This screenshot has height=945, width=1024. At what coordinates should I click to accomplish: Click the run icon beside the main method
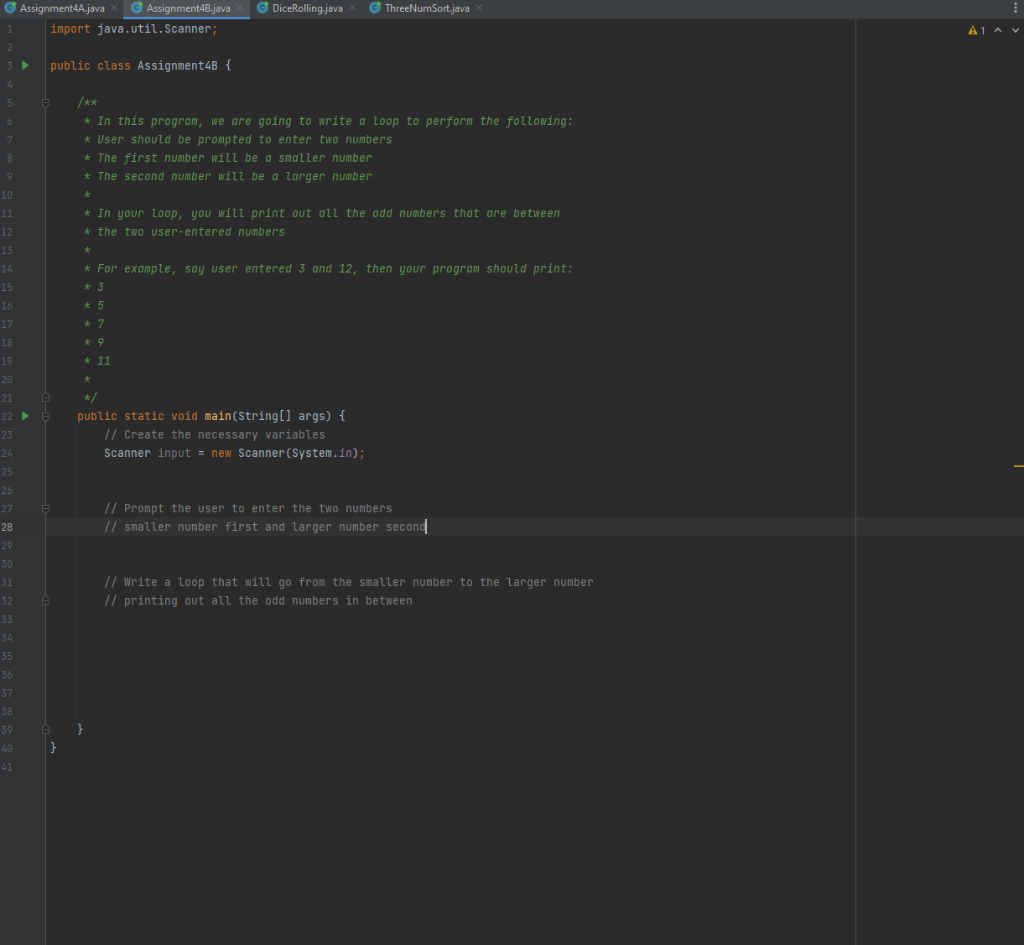(24, 415)
